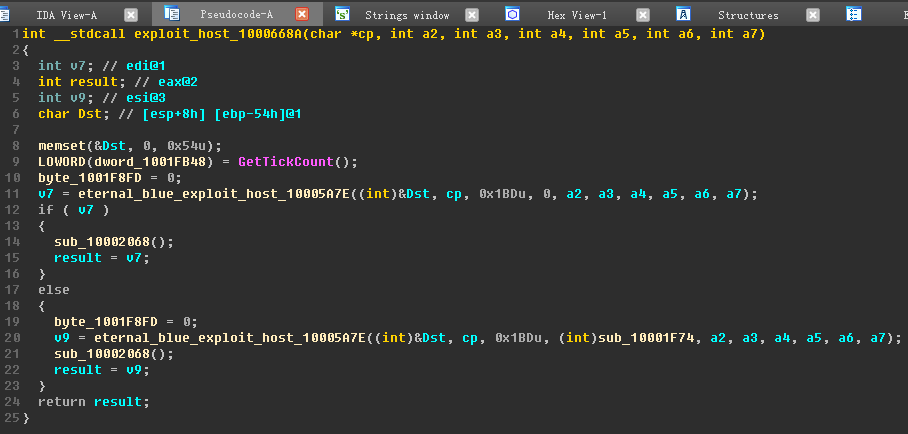Close the Pseudocode-A tab with red X

point(302,14)
